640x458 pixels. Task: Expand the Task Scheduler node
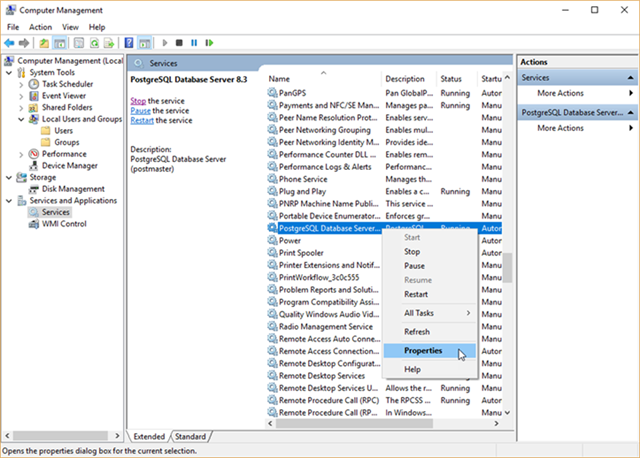click(x=22, y=84)
